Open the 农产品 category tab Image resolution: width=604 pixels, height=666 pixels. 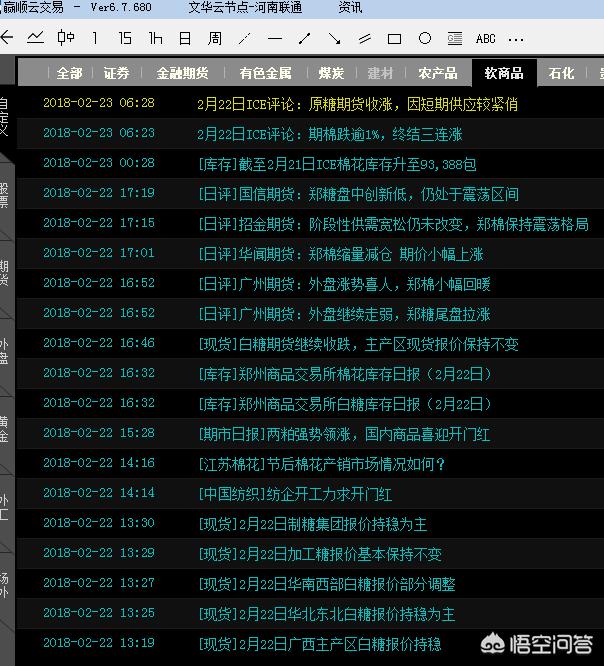[438, 73]
